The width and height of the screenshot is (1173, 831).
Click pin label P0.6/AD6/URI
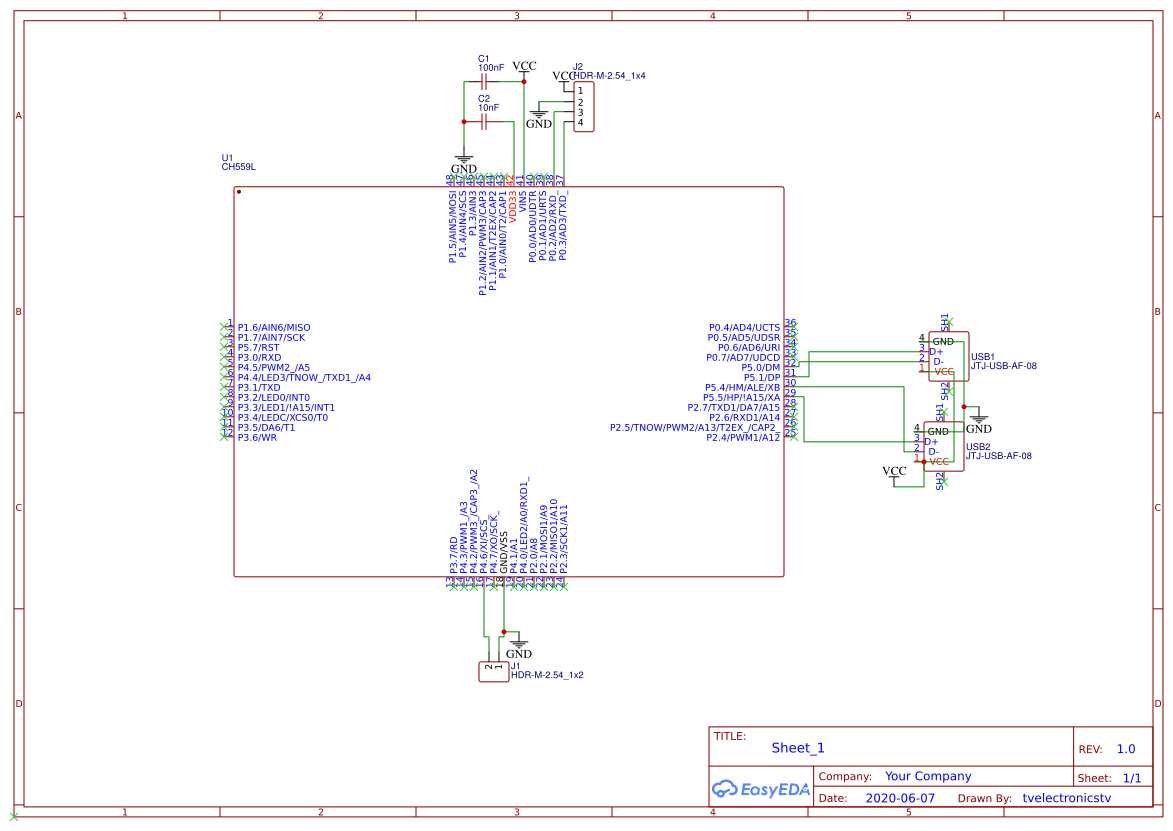(x=749, y=348)
